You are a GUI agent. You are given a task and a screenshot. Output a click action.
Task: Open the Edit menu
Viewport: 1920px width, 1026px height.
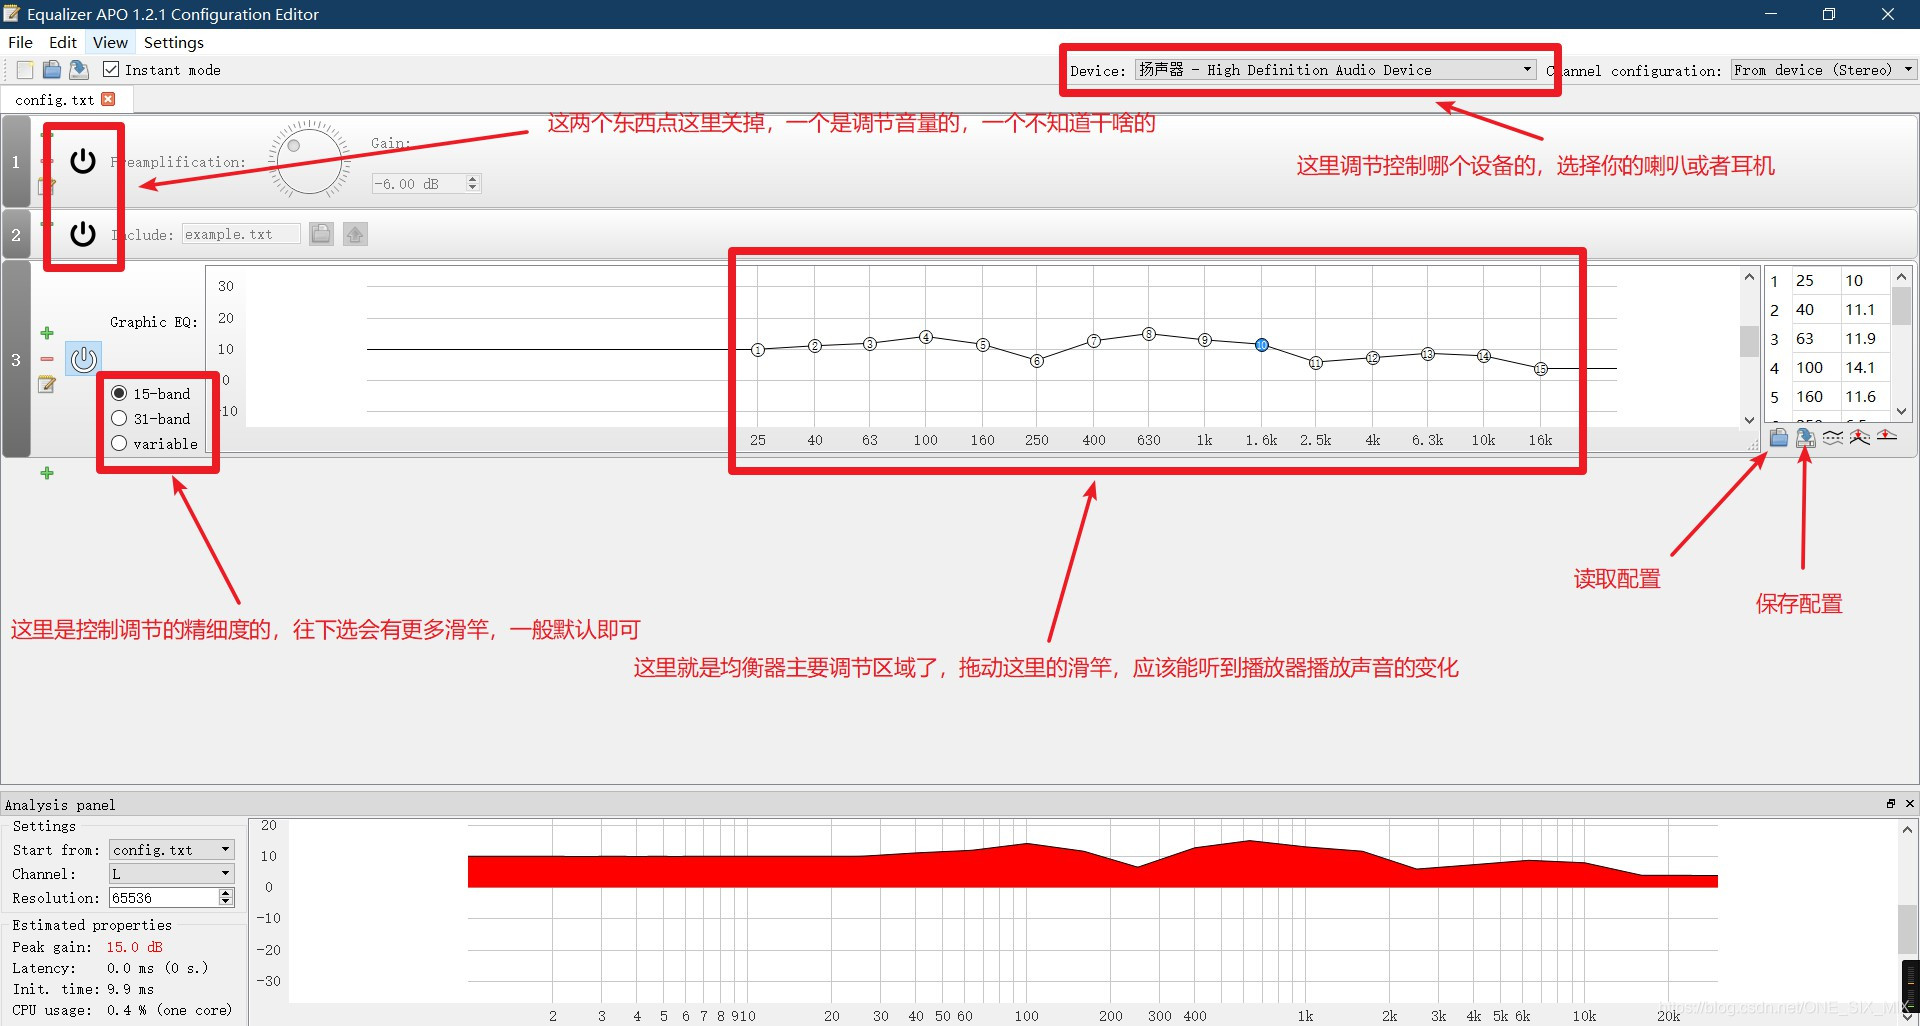point(63,42)
